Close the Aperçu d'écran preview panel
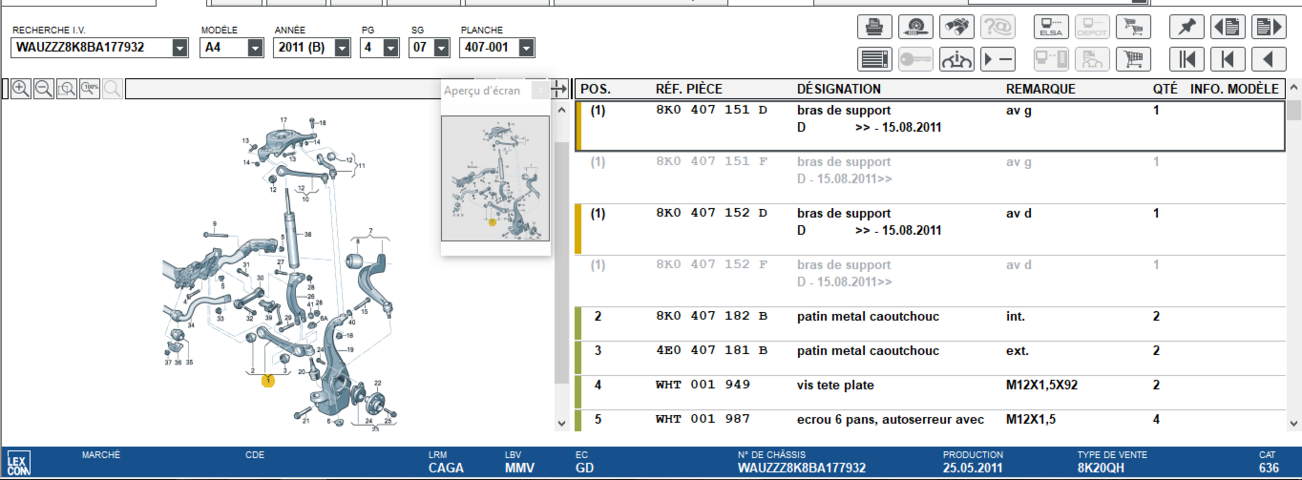1302x480 pixels. 540,91
